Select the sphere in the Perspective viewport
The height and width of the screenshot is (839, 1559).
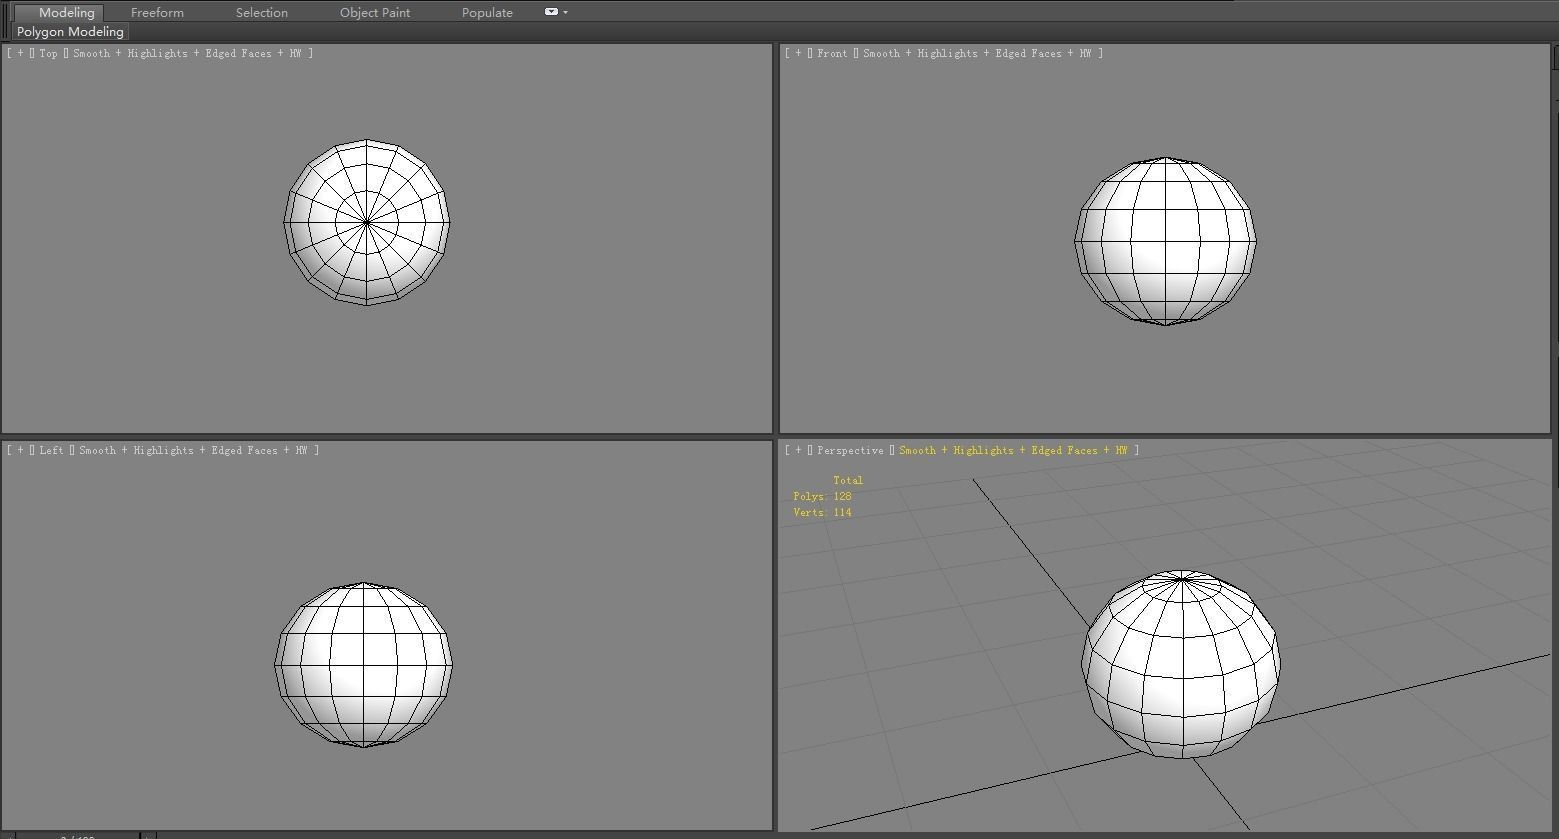[1181, 664]
